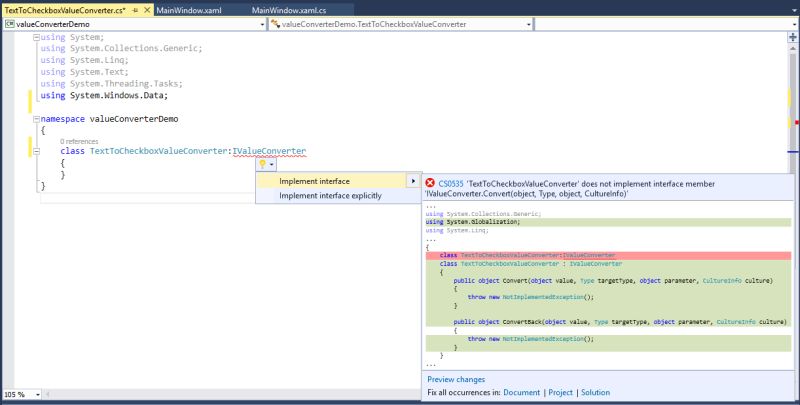Collapse the TextToCheckboxValueConverter class block
This screenshot has height=405, width=800.
click(37, 152)
